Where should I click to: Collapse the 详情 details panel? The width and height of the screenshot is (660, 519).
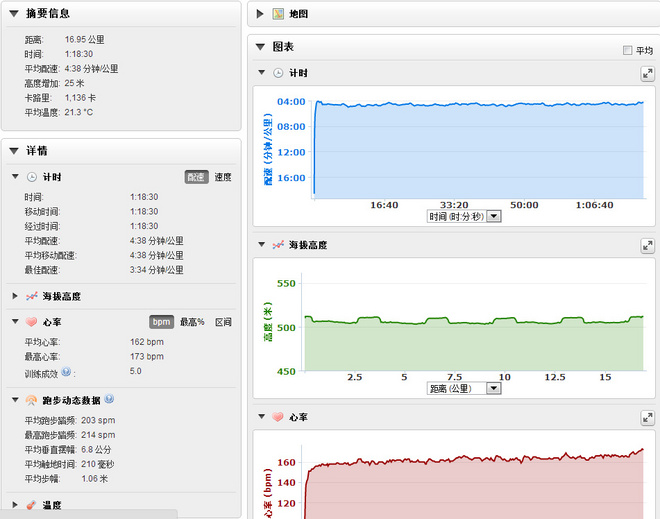coord(14,151)
